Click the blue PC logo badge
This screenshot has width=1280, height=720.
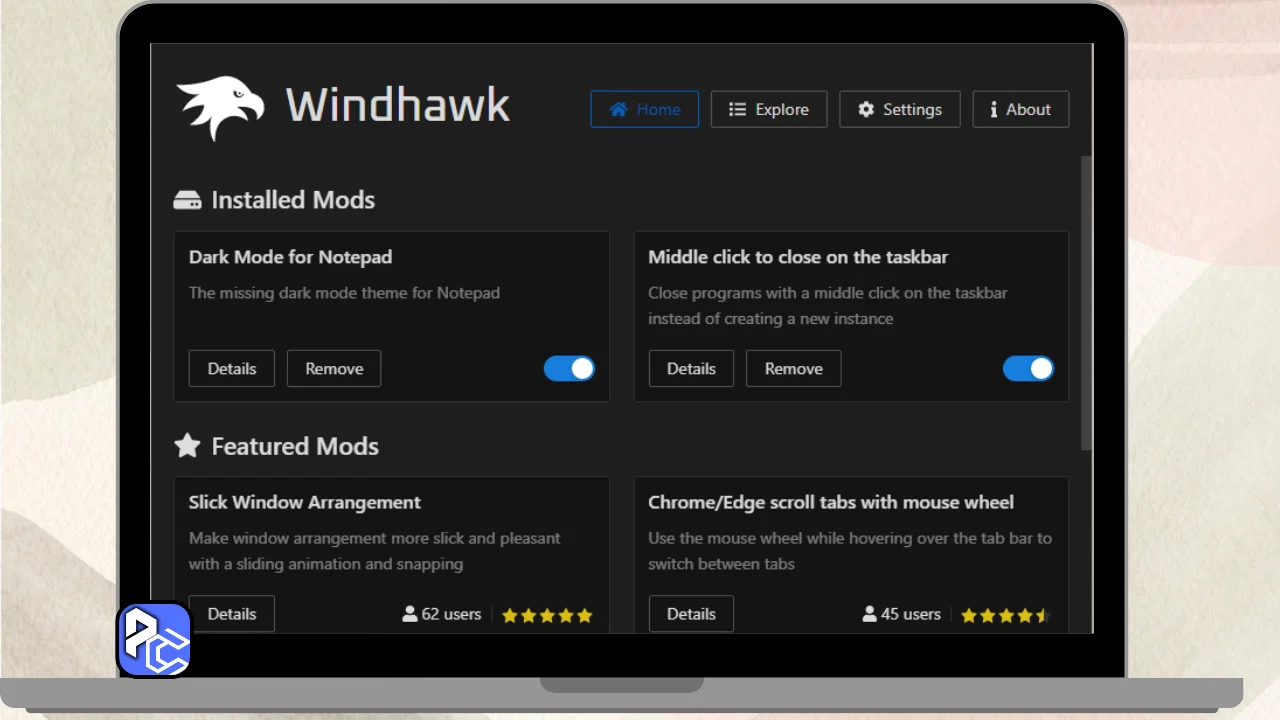pos(155,640)
